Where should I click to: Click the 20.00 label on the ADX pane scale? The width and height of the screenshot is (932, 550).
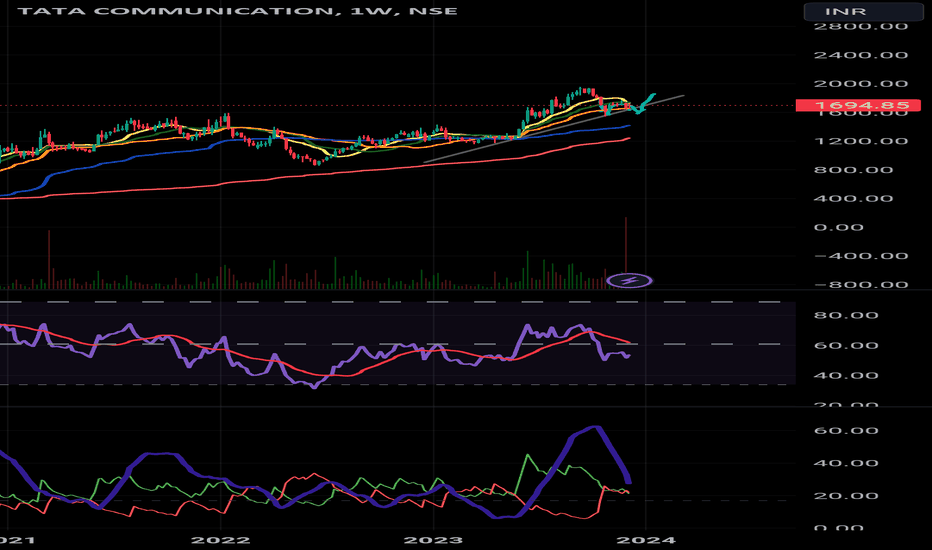click(846, 496)
